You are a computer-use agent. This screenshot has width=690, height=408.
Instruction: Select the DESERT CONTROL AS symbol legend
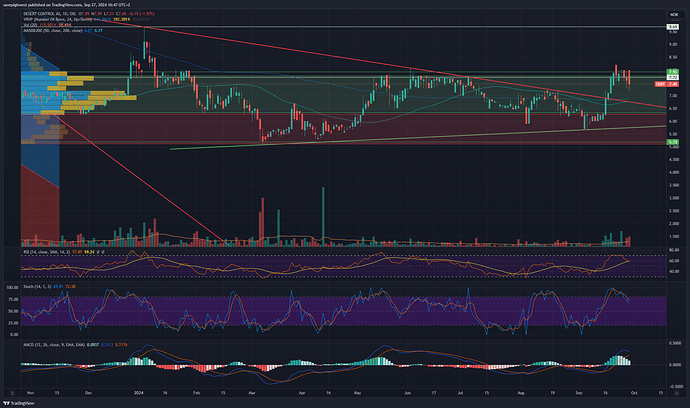pos(88,14)
